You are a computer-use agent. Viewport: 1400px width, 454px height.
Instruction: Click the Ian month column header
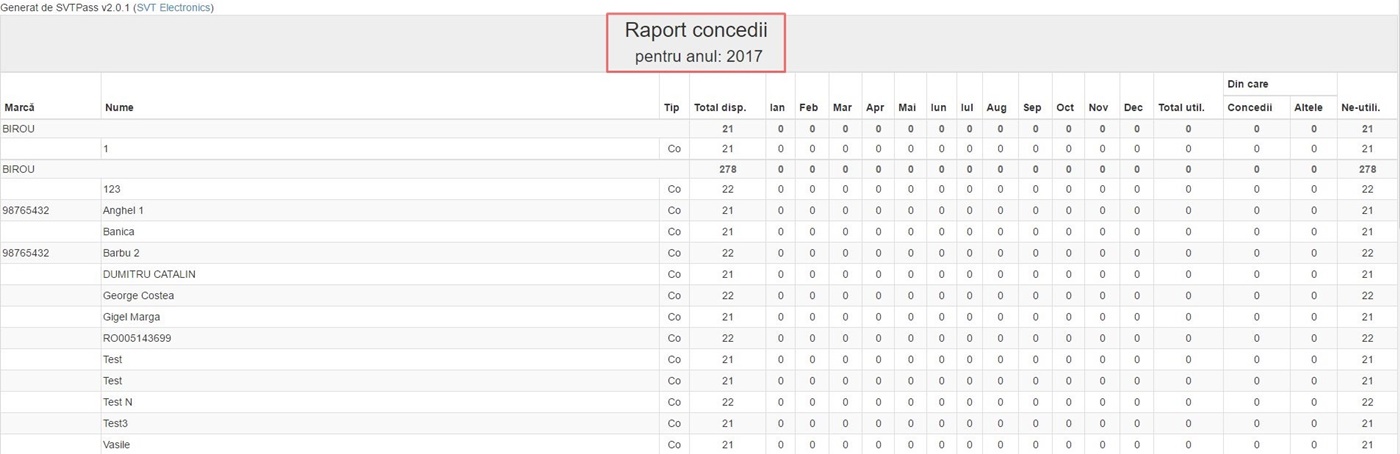[776, 107]
